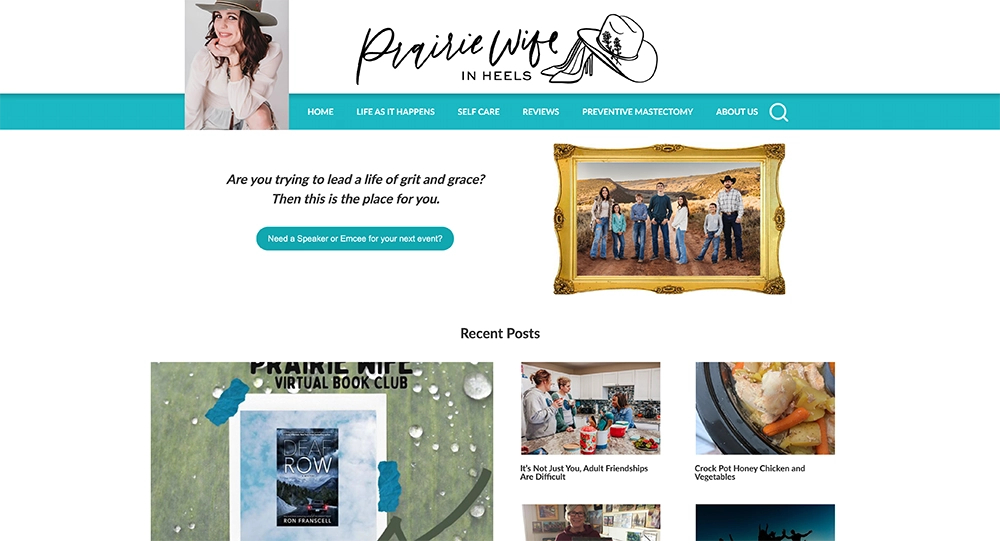Go to the Home menu item
This screenshot has height=541, width=1000.
click(320, 112)
